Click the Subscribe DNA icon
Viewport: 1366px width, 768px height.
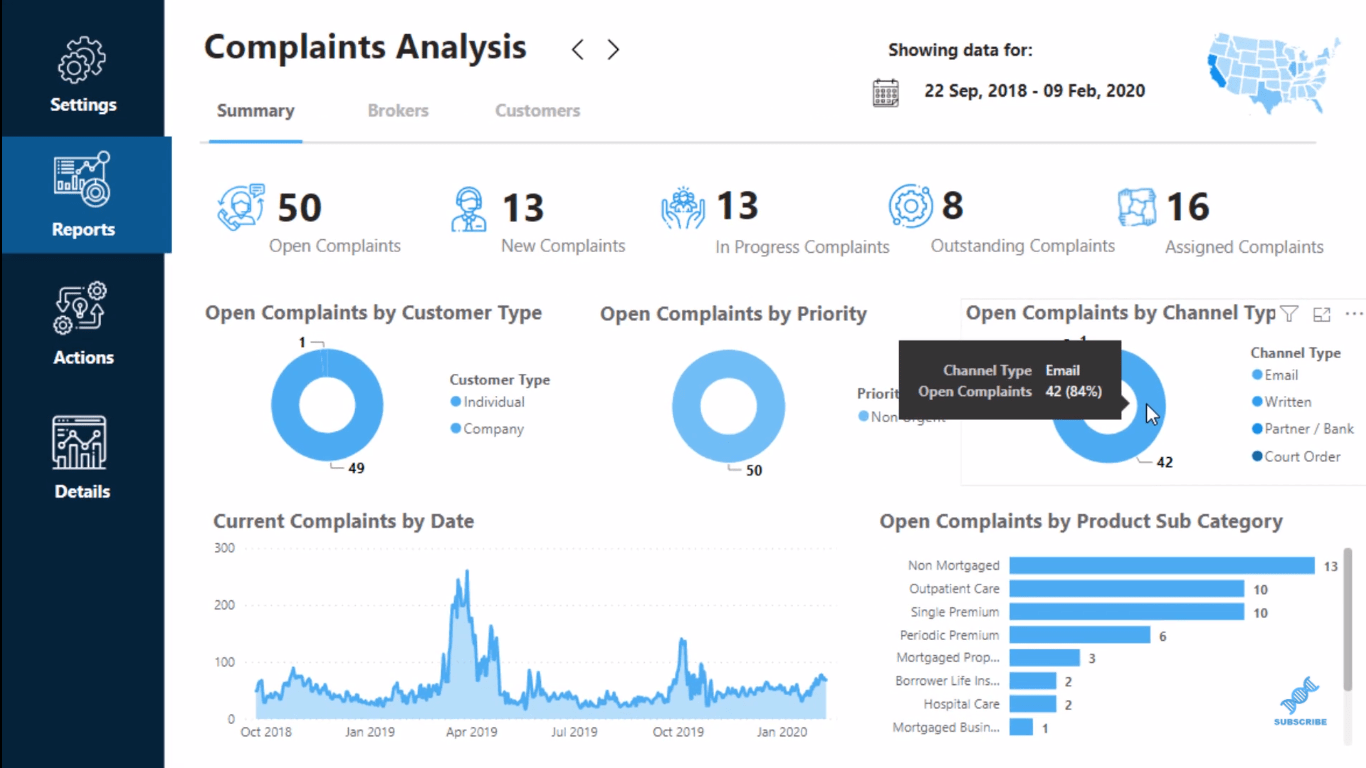pyautogui.click(x=1300, y=698)
